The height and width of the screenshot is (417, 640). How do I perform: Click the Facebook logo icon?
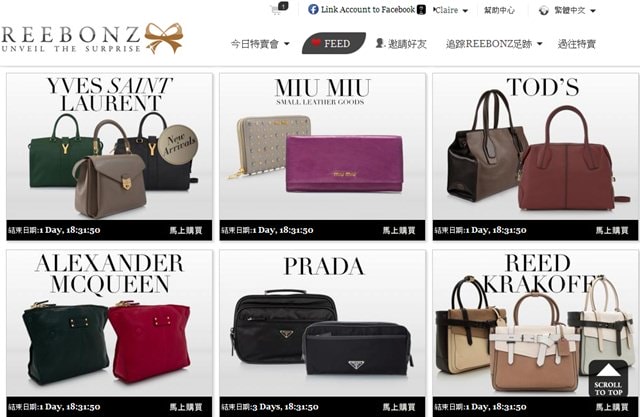click(x=313, y=9)
